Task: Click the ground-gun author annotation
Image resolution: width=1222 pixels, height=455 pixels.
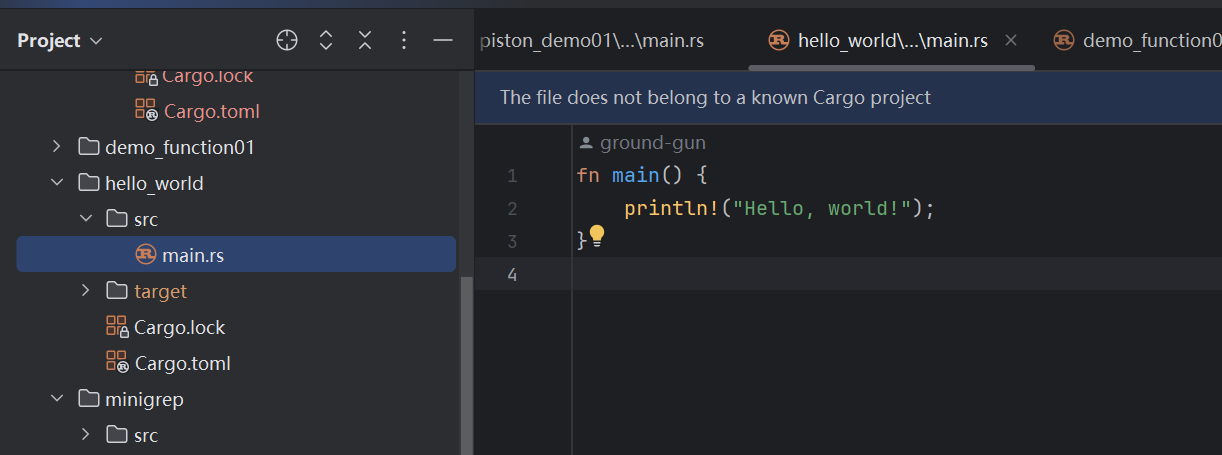Action: click(642, 143)
